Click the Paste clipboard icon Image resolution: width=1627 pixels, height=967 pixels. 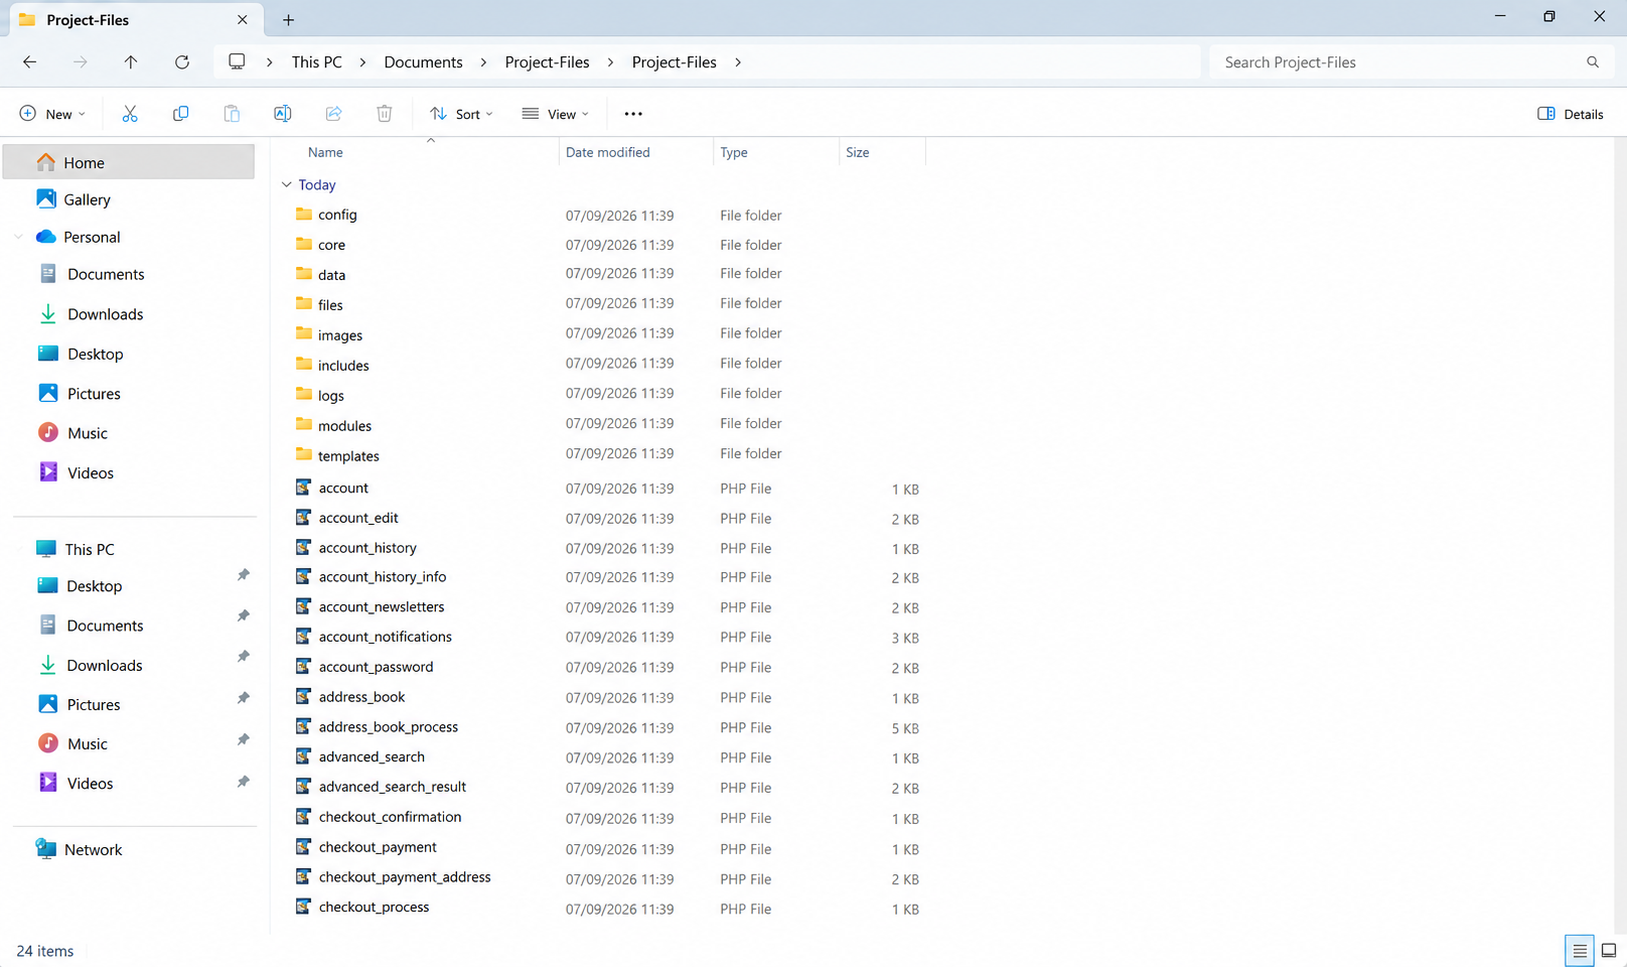[x=232, y=114]
